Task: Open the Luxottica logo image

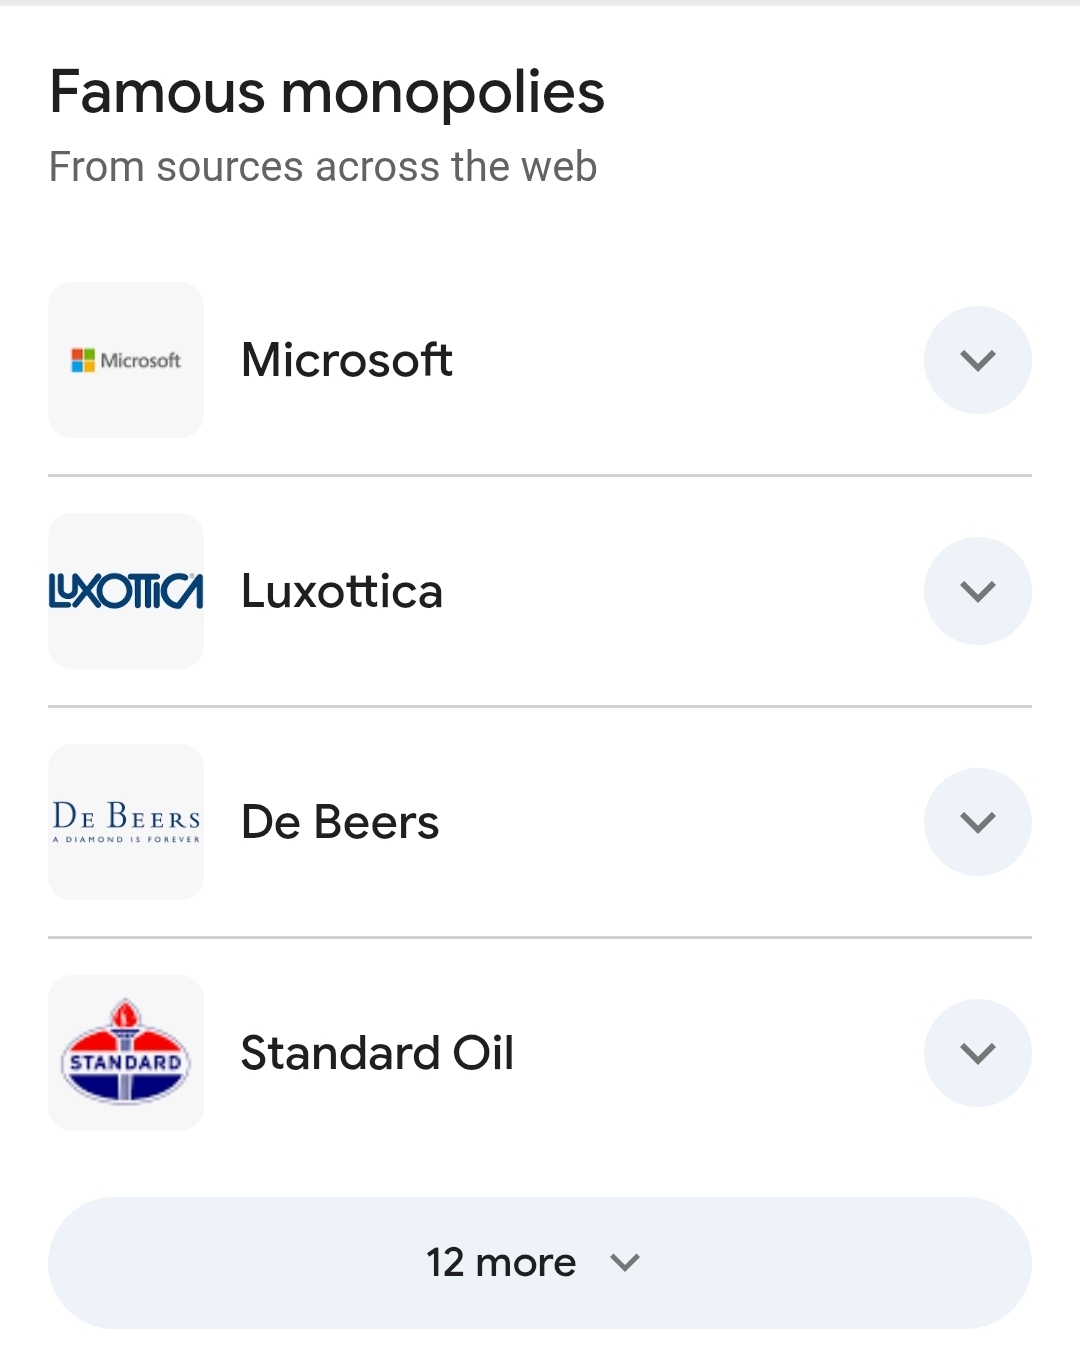Action: [126, 591]
